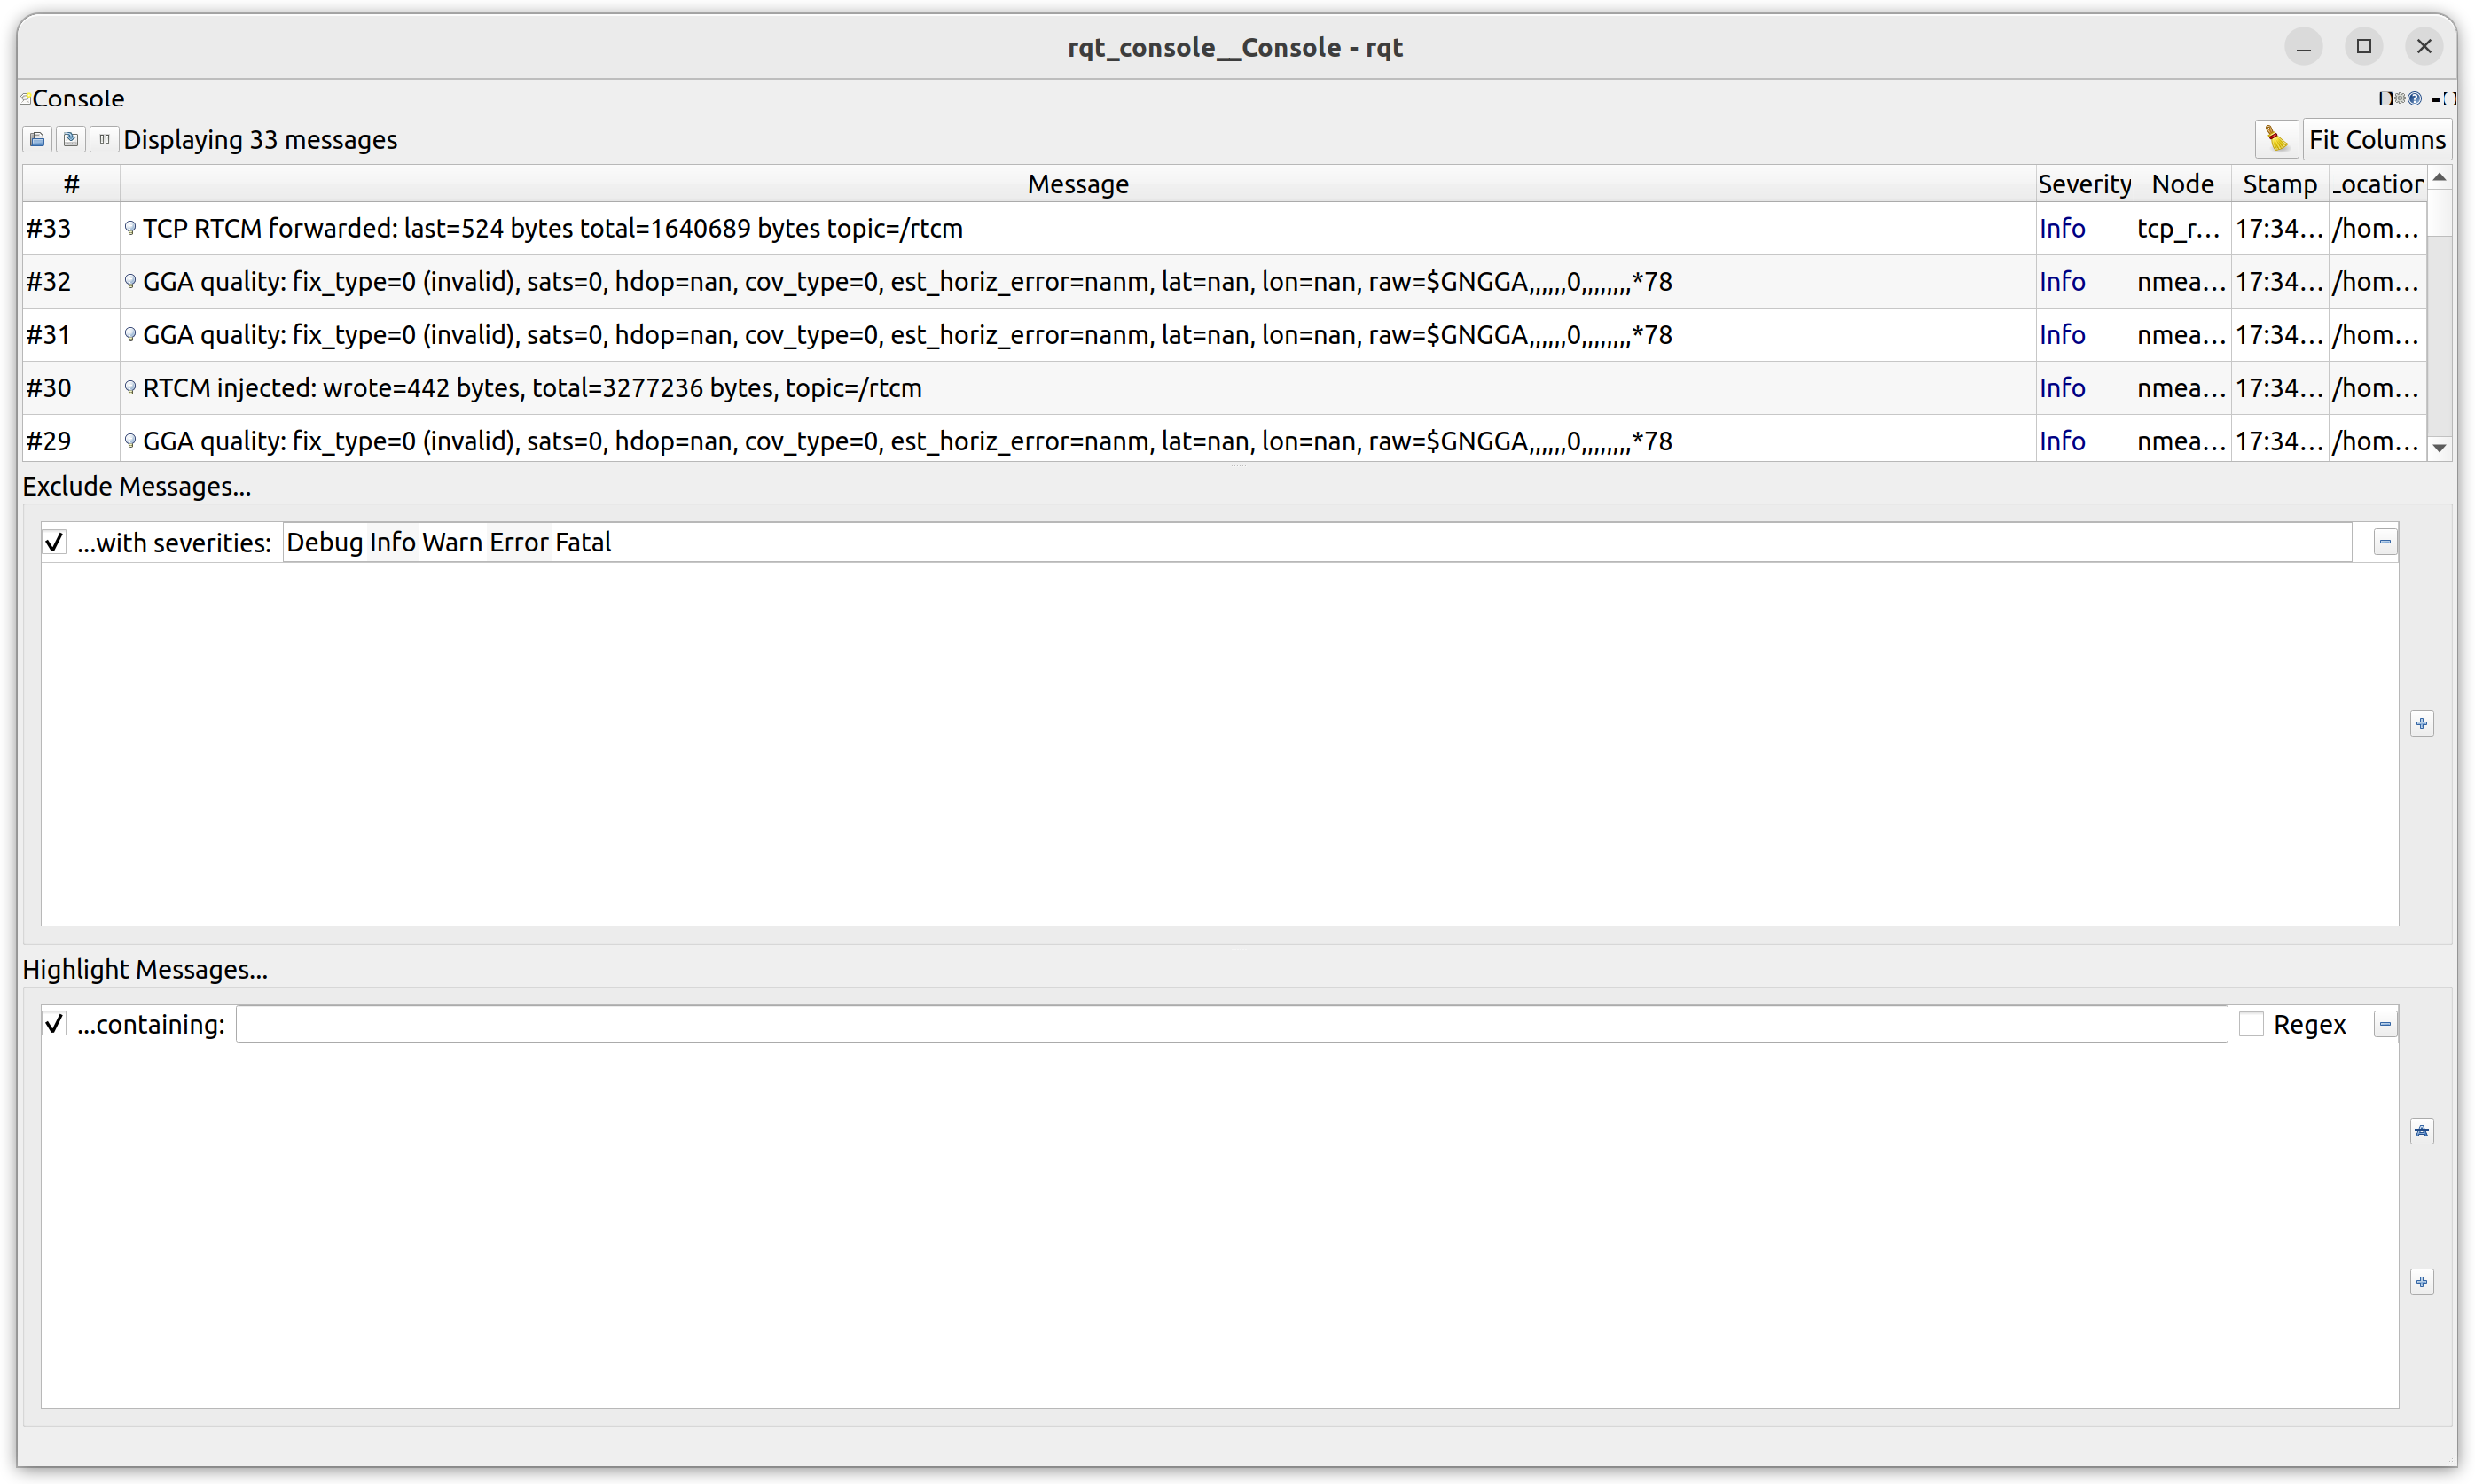Minimize the rqt window
This screenshot has height=1484, width=2475.
coord(2303,46)
